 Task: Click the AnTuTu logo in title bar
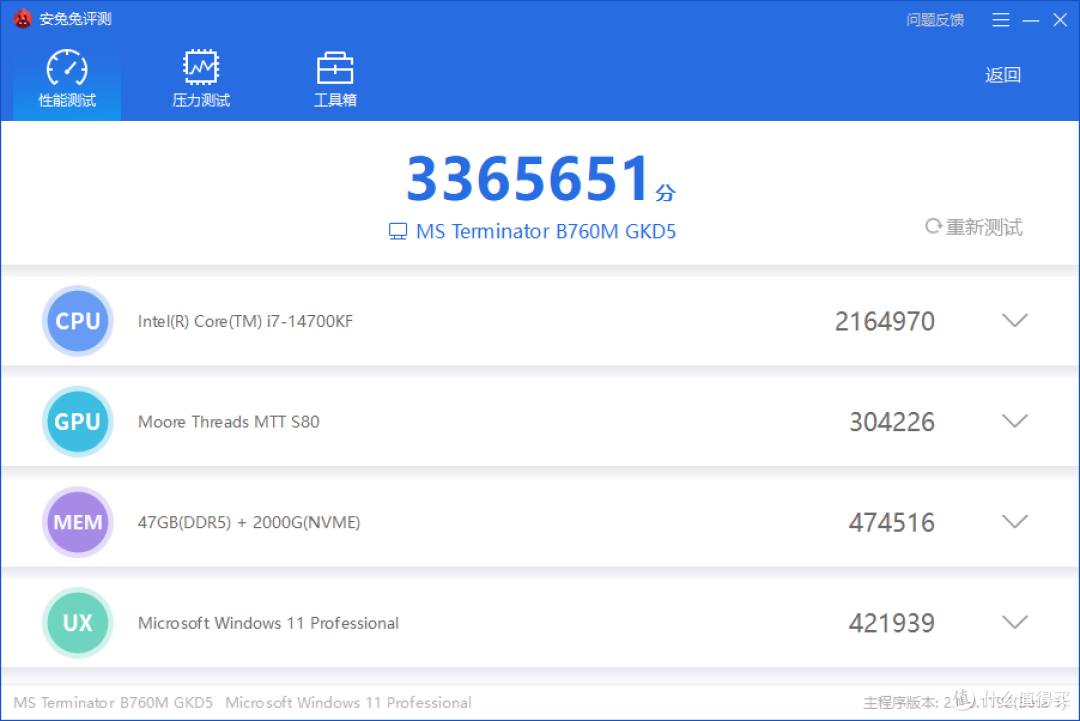click(23, 19)
